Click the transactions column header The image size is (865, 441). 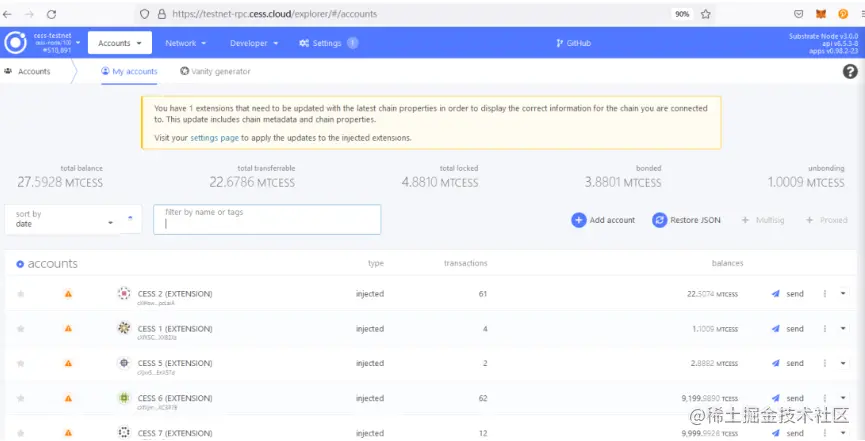pos(466,263)
